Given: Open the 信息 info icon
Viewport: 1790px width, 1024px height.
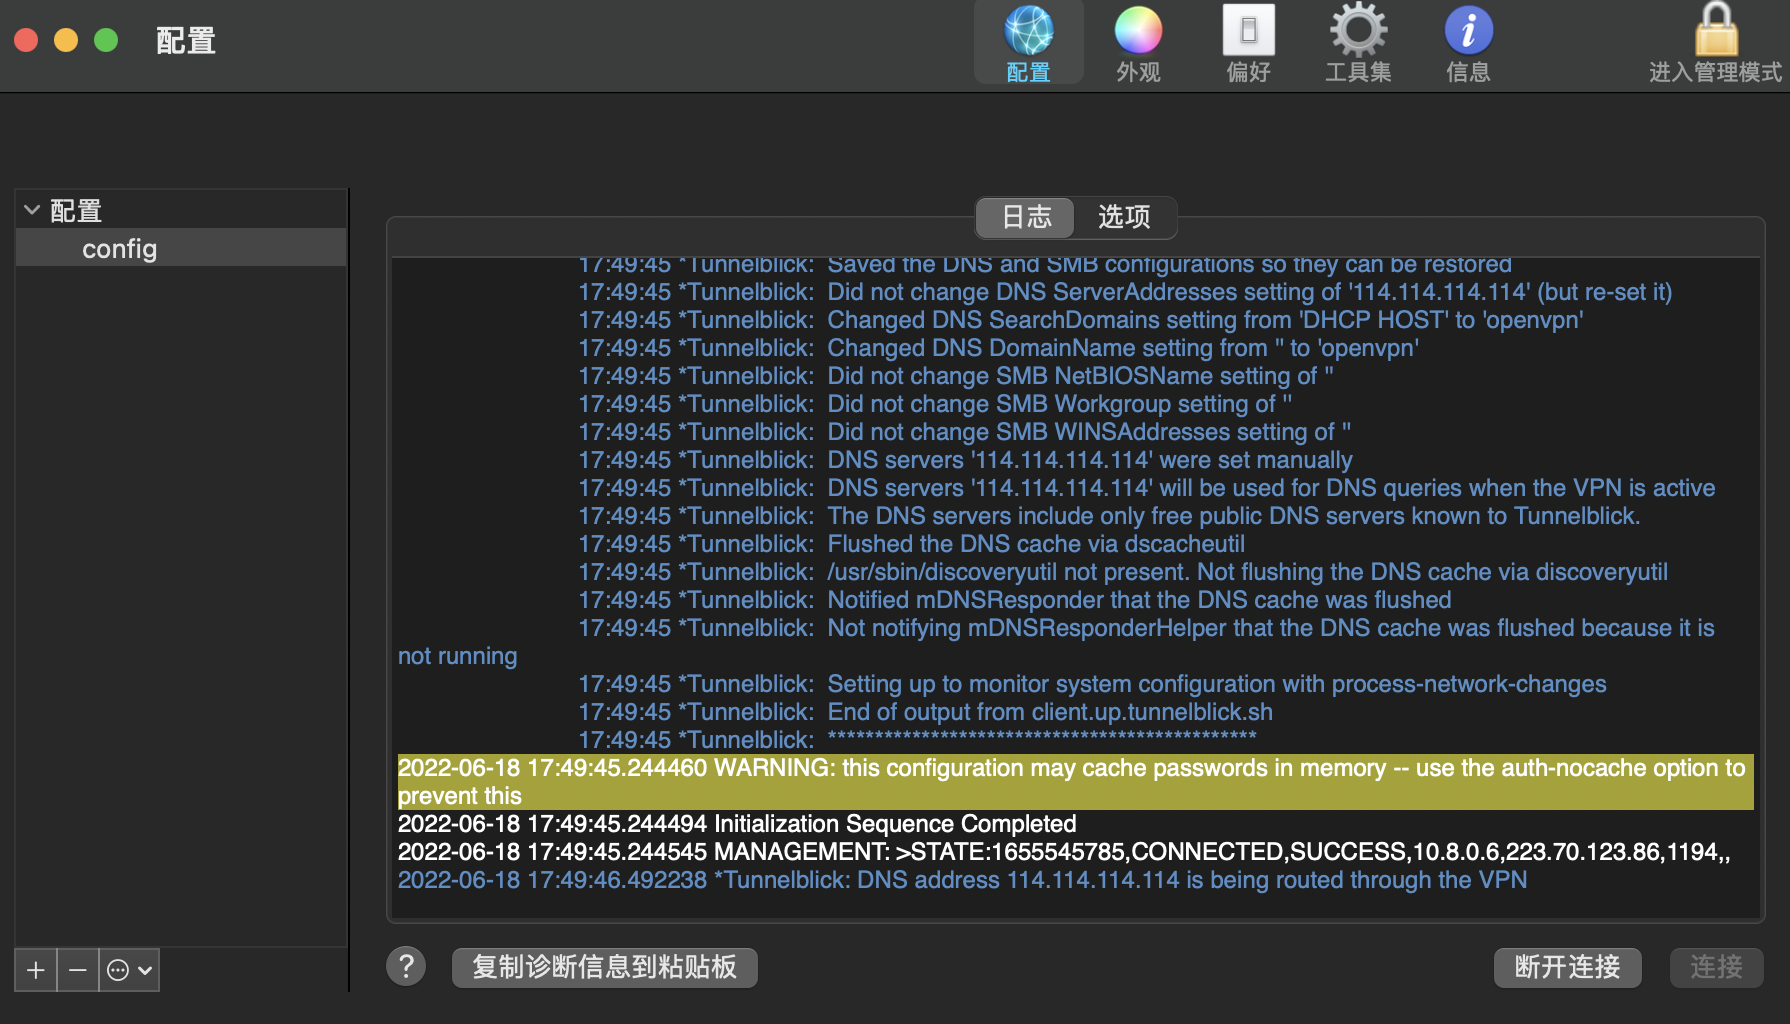Looking at the screenshot, I should 1468,44.
